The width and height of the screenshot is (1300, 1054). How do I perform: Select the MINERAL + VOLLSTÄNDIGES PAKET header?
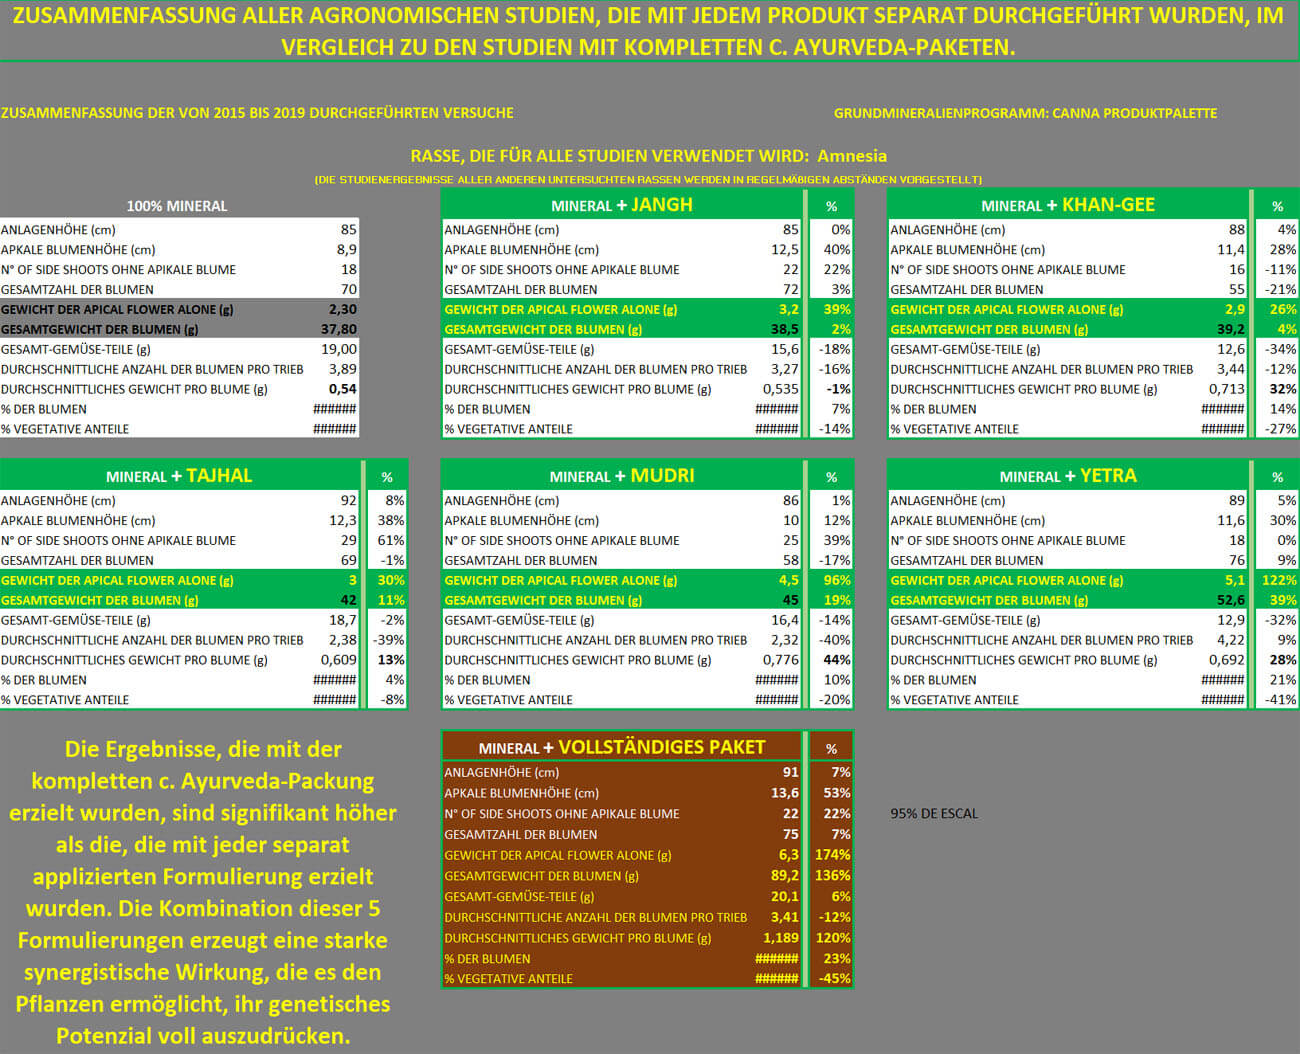click(x=621, y=747)
